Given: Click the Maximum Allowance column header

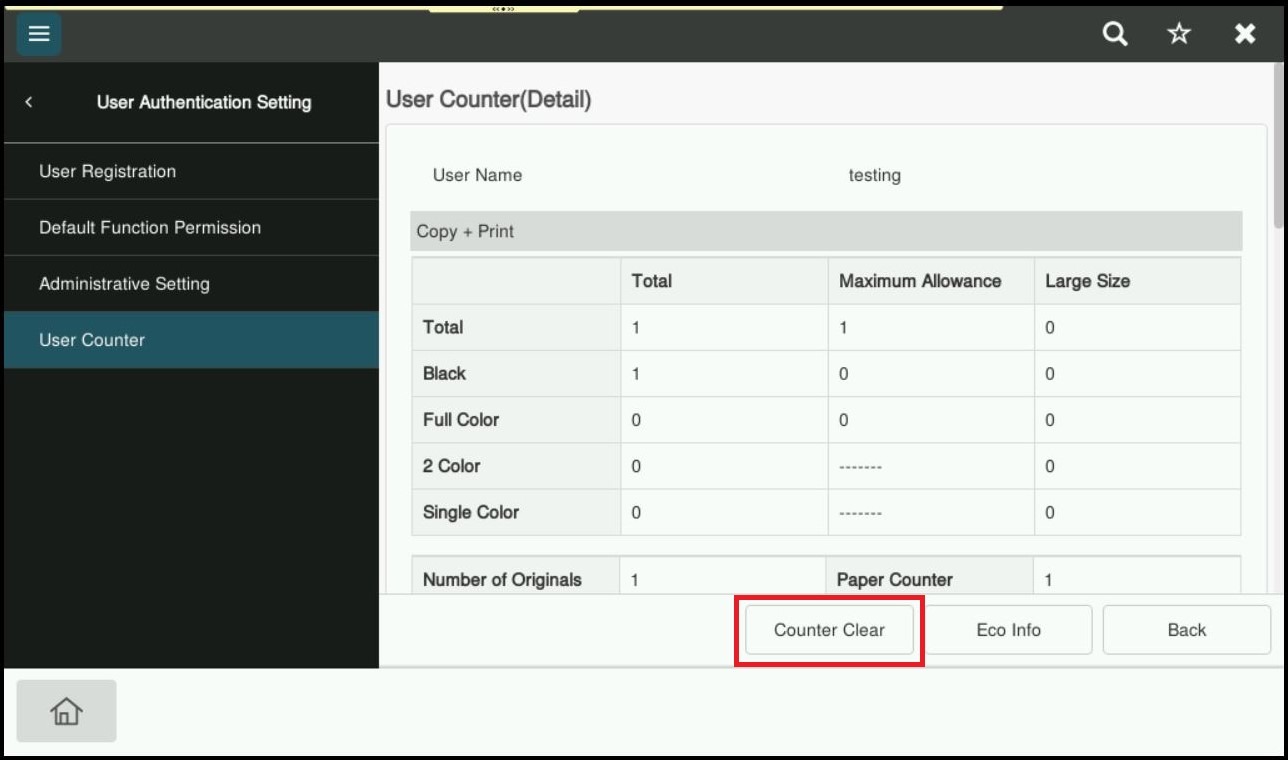Looking at the screenshot, I should pos(920,281).
